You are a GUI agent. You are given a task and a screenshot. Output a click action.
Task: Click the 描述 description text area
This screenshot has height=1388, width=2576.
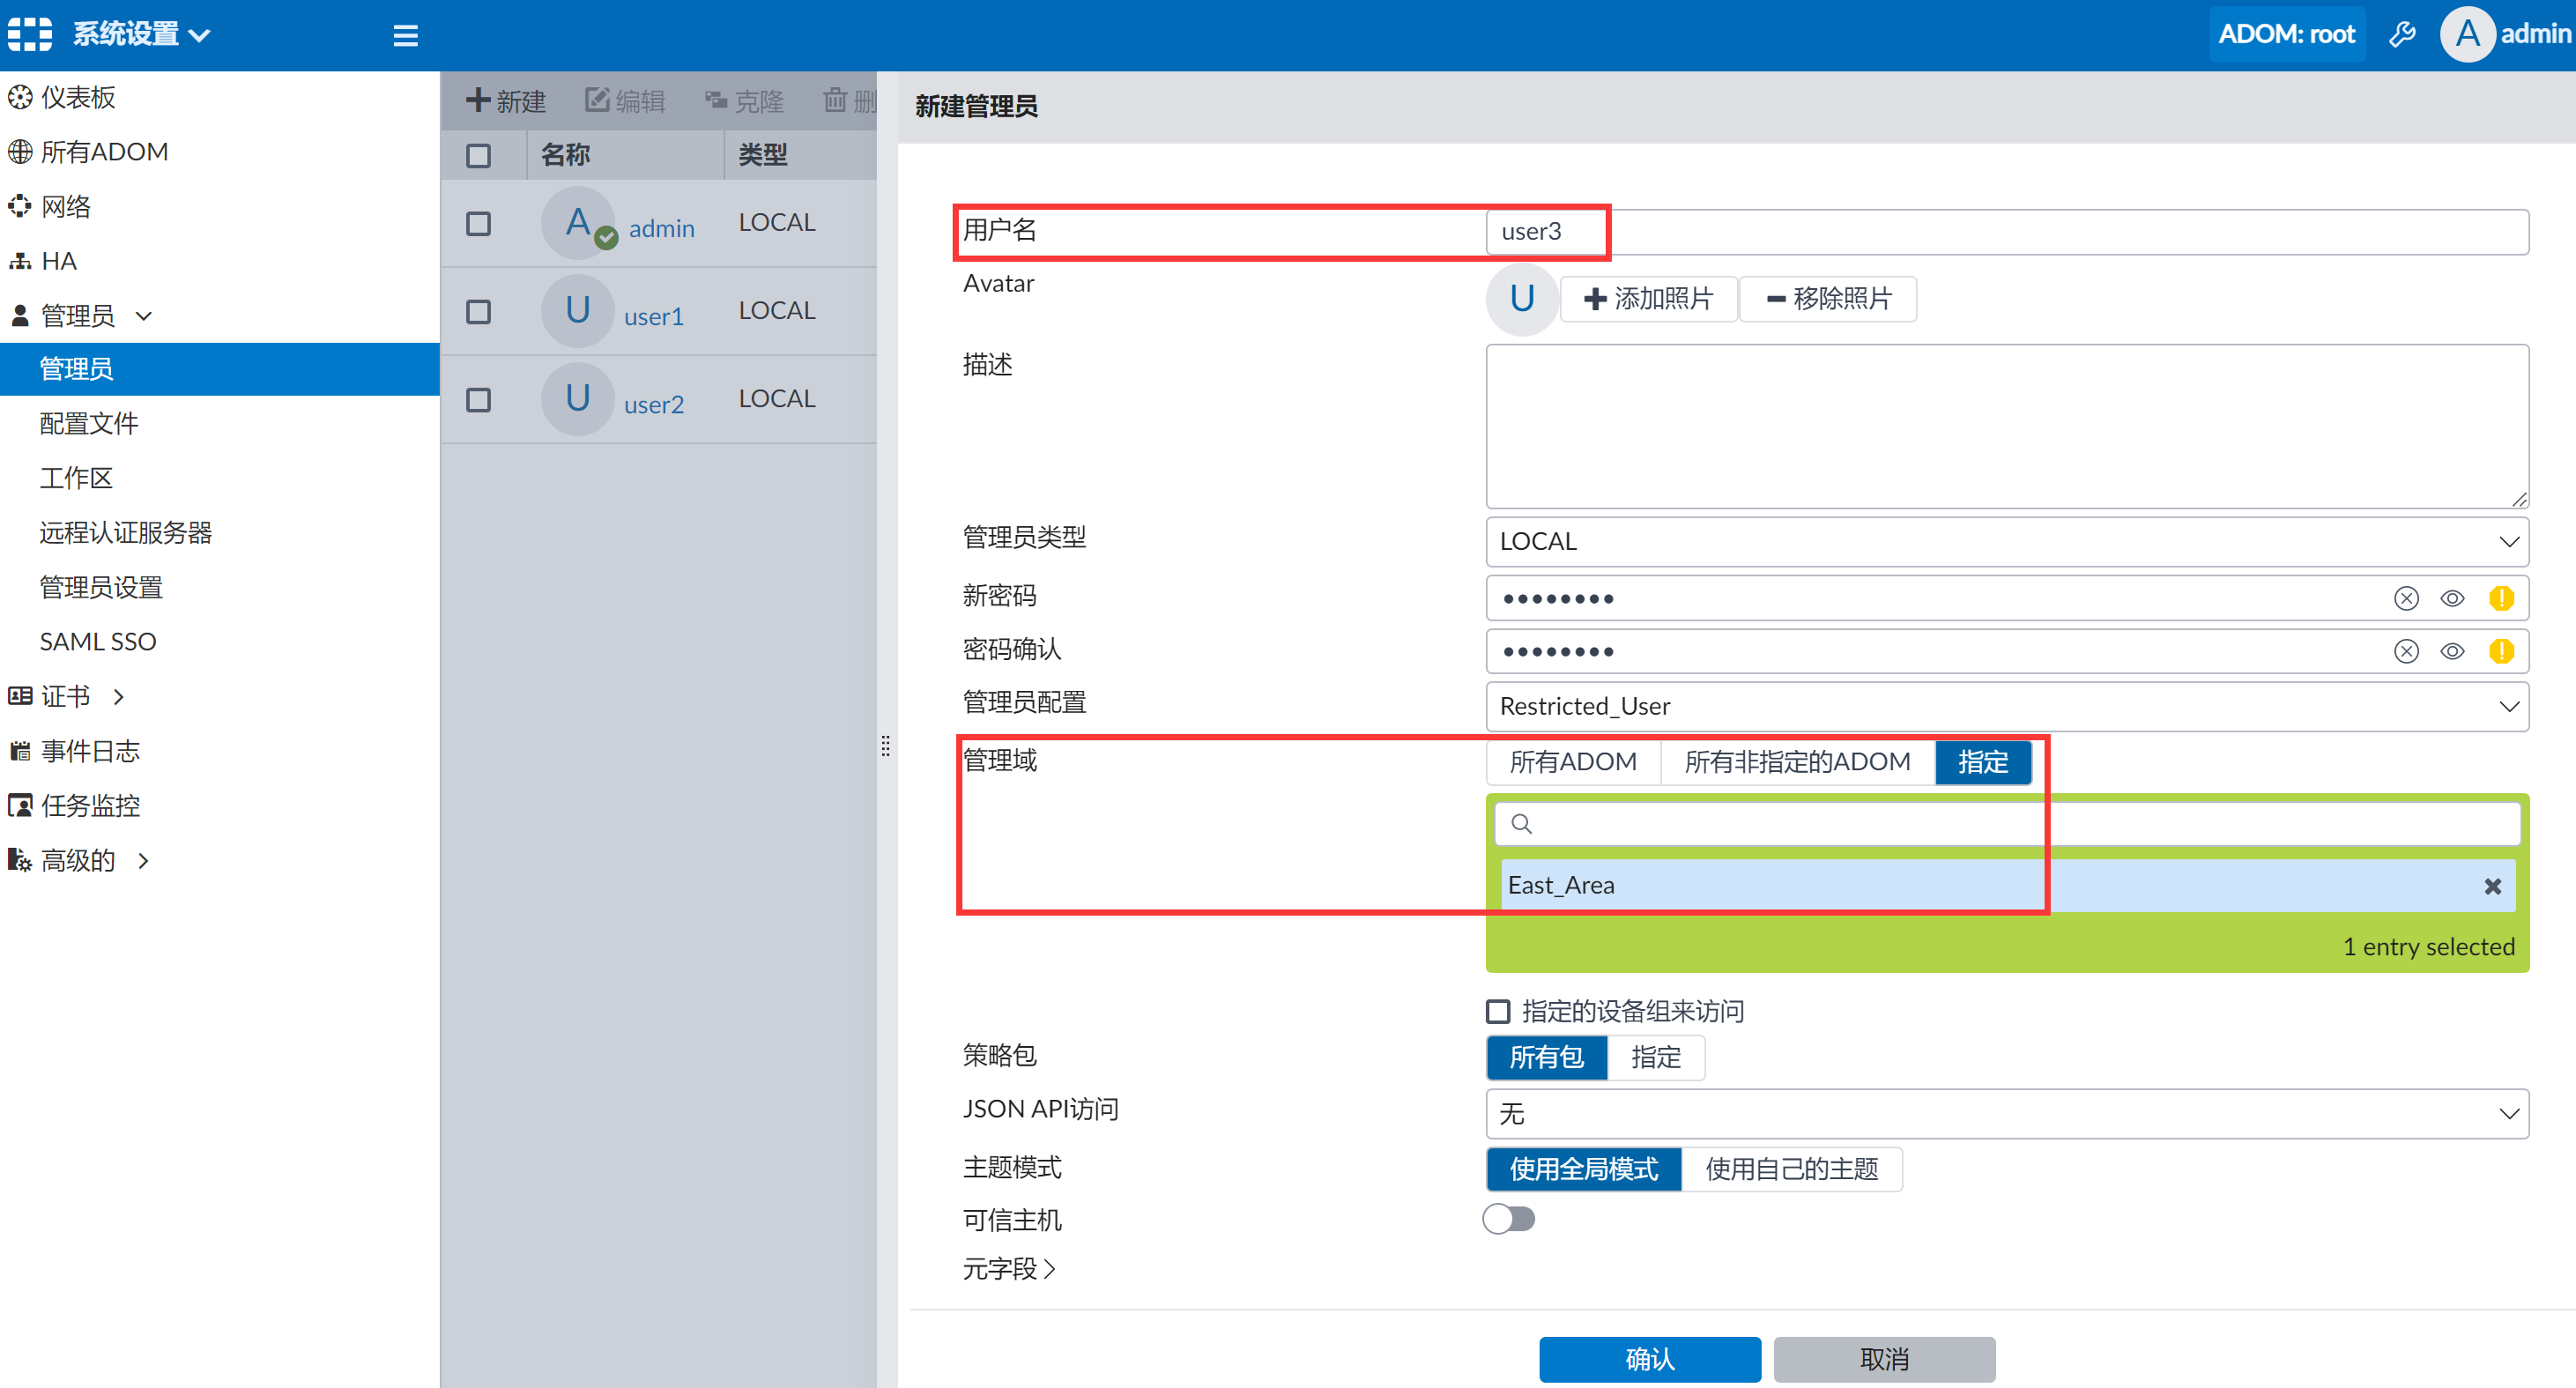point(2006,426)
